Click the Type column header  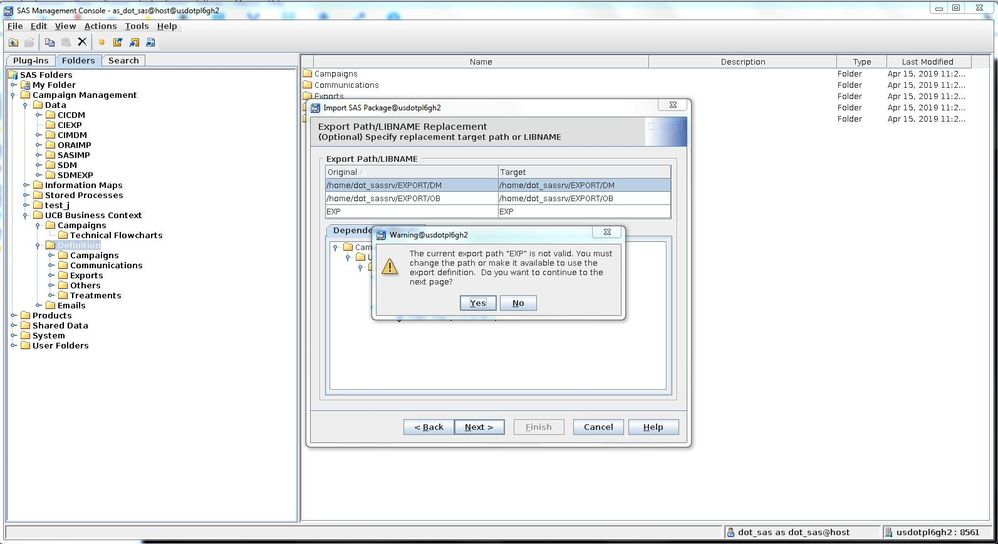862,62
